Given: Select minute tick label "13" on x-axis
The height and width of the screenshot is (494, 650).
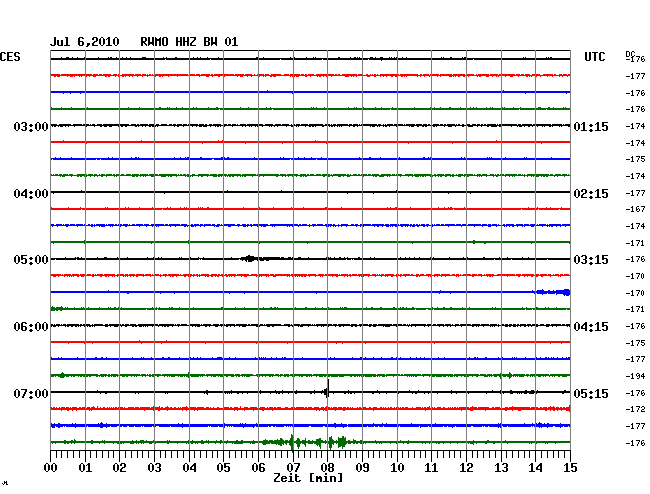Looking at the screenshot, I should 501,468.
